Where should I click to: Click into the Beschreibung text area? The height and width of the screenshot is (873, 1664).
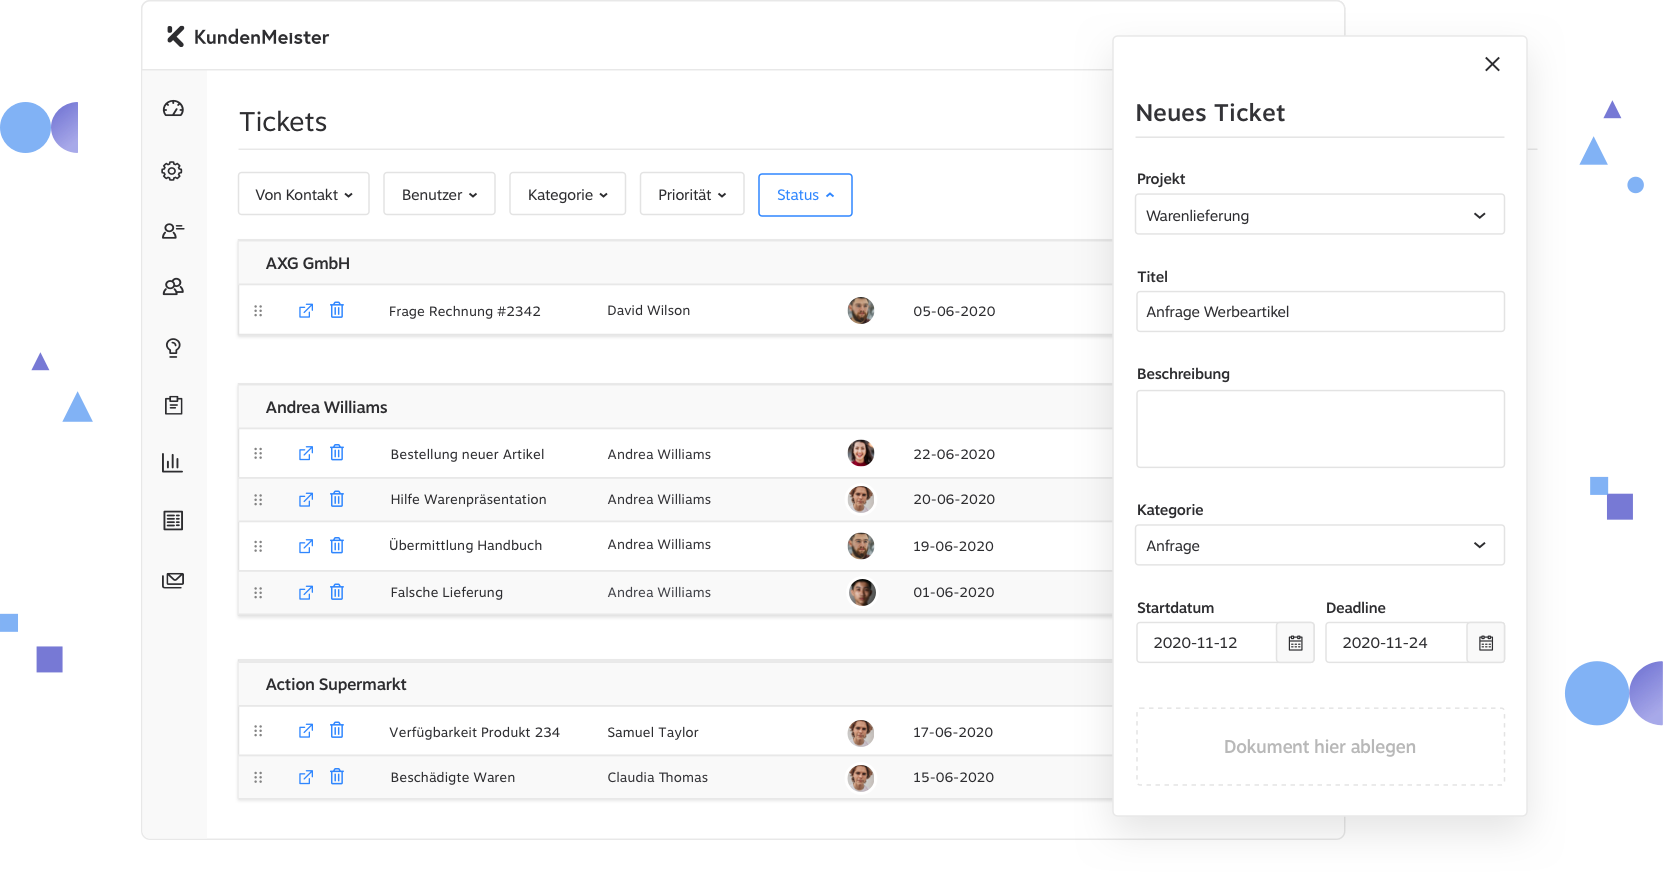[x=1319, y=429]
